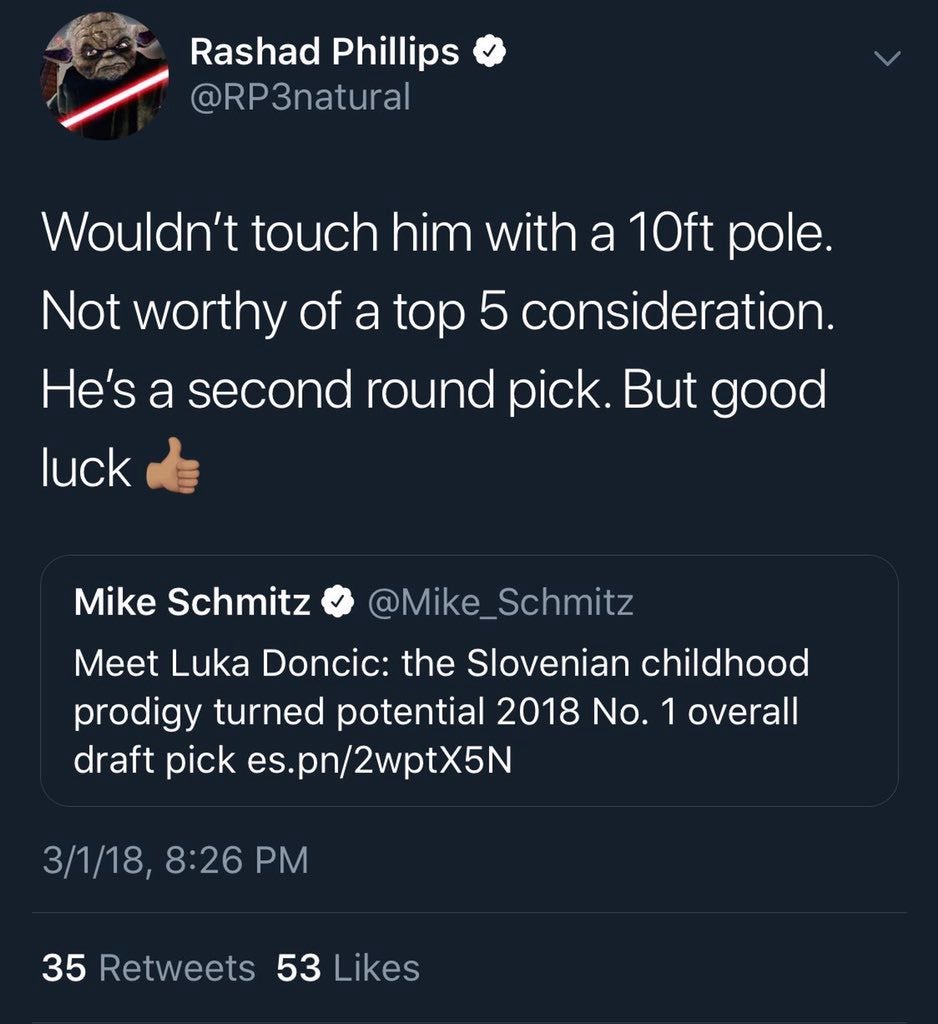Click the Mike Schmitz display name
The width and height of the screenshot is (938, 1024).
point(192,601)
